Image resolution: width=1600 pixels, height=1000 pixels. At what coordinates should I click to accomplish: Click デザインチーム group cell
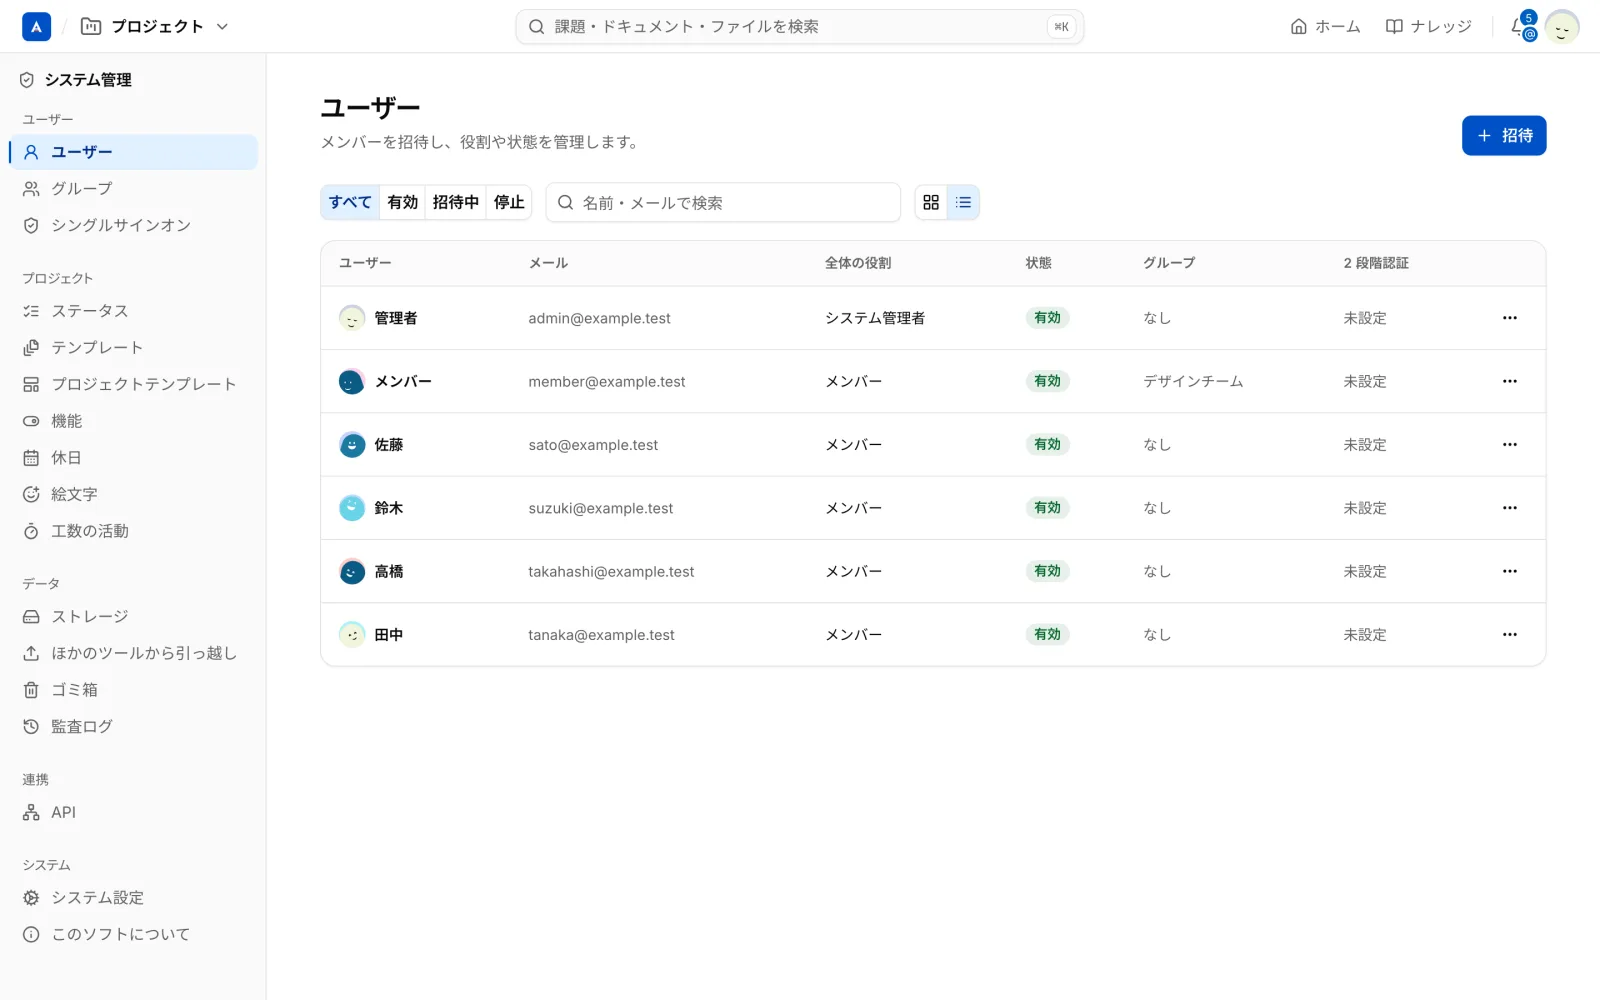(x=1193, y=381)
